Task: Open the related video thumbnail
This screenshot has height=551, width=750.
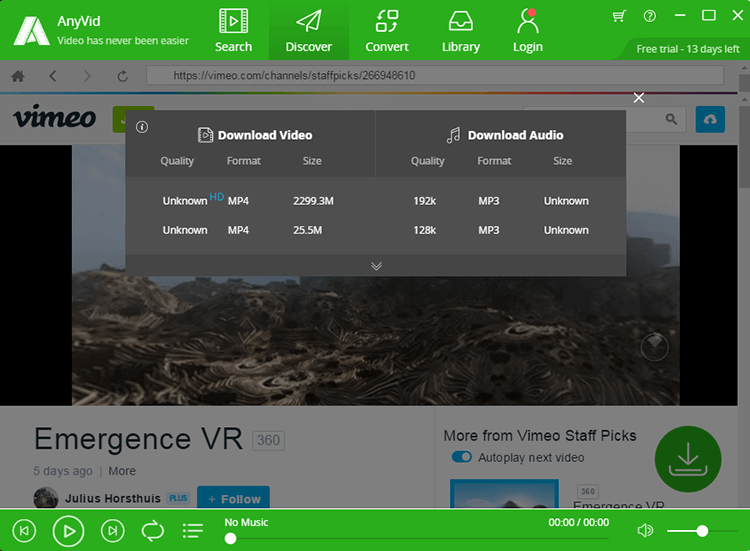Action: (504, 493)
